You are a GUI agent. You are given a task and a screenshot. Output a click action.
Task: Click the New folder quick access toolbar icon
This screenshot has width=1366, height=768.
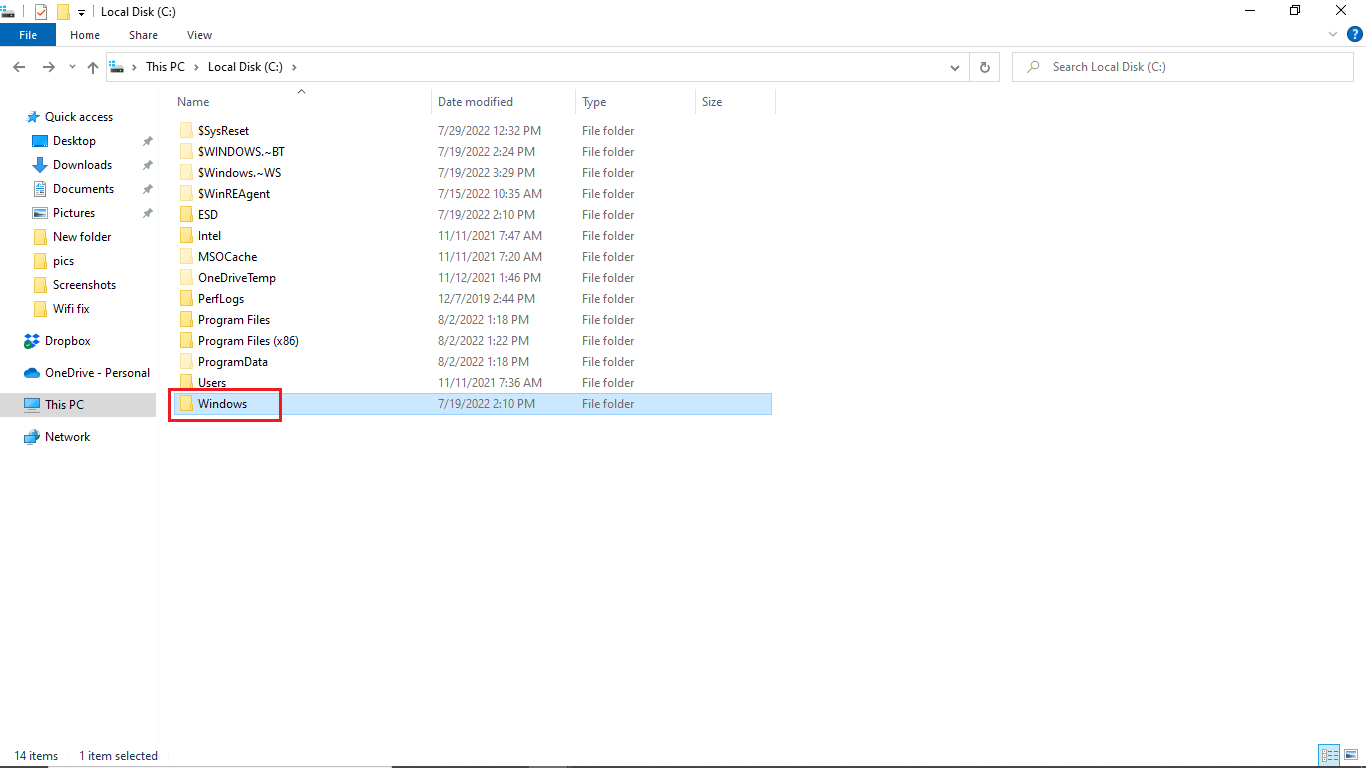pos(63,12)
